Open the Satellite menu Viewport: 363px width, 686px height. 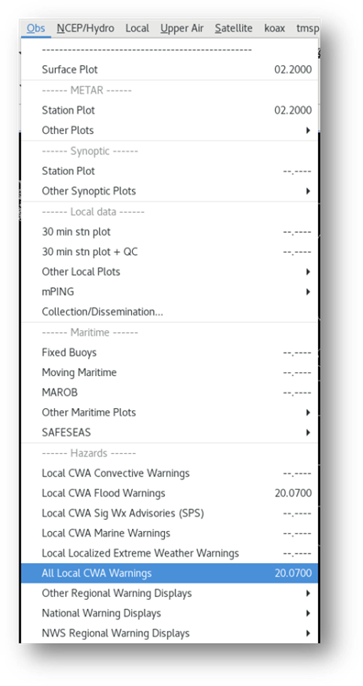click(x=234, y=28)
